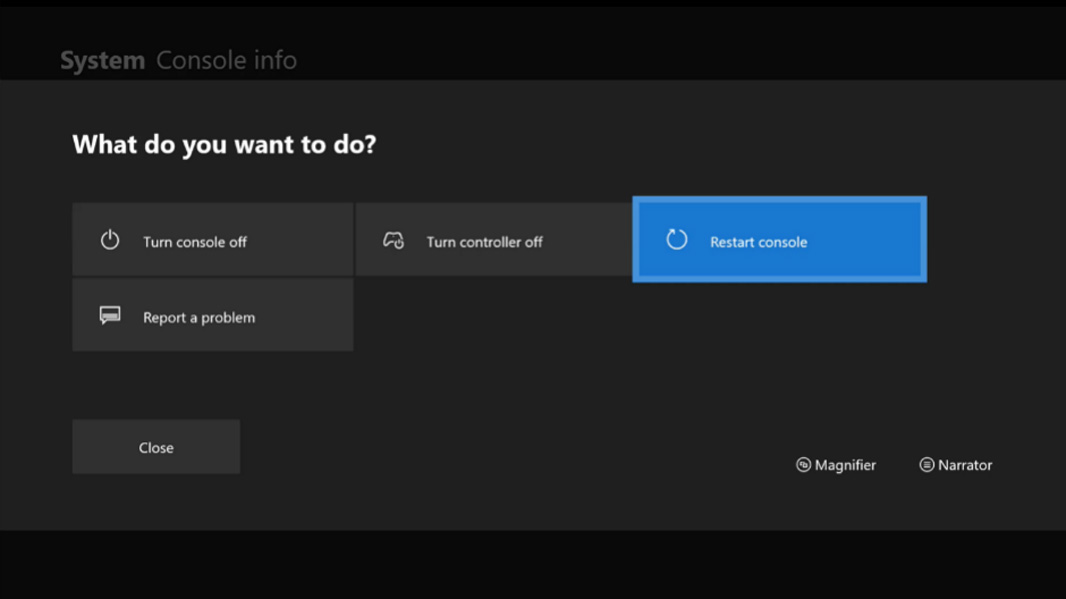Screen dimensions: 1066x599
Task: Click the Magnifier view-button icon
Action: [x=803, y=465]
